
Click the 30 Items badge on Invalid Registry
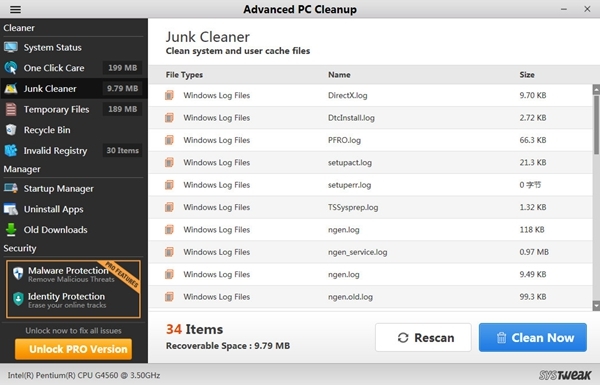coord(122,150)
